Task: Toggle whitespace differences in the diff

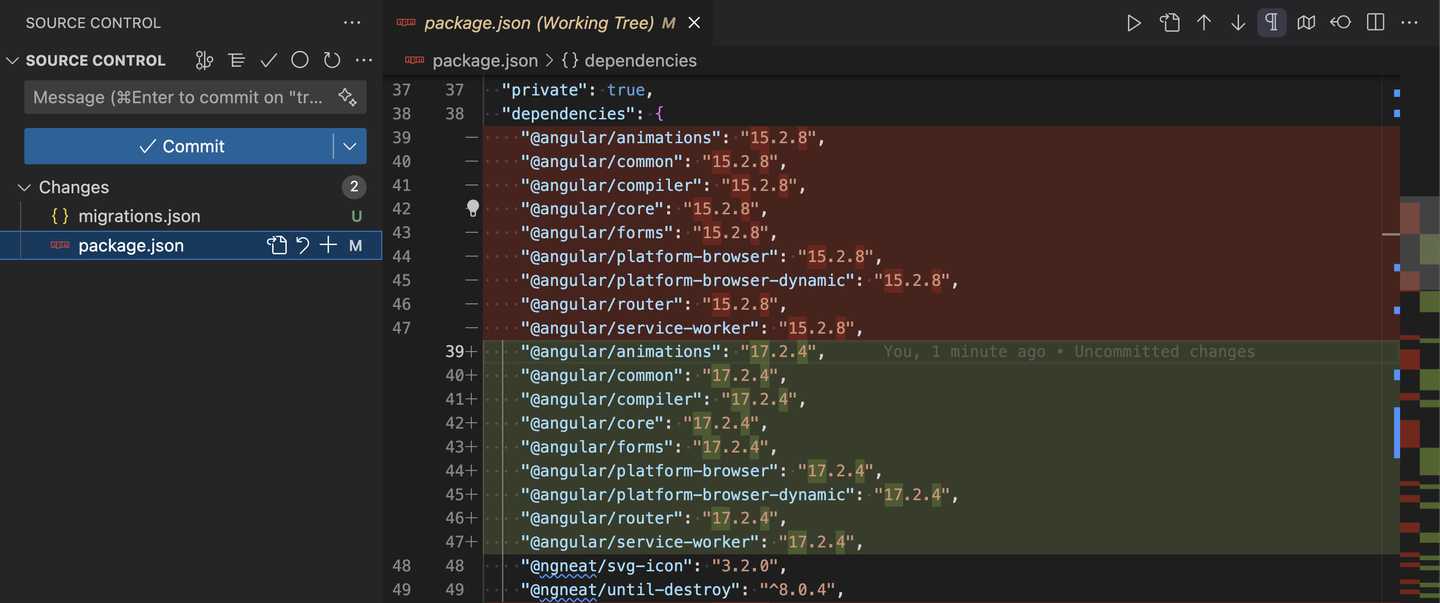Action: (1271, 22)
